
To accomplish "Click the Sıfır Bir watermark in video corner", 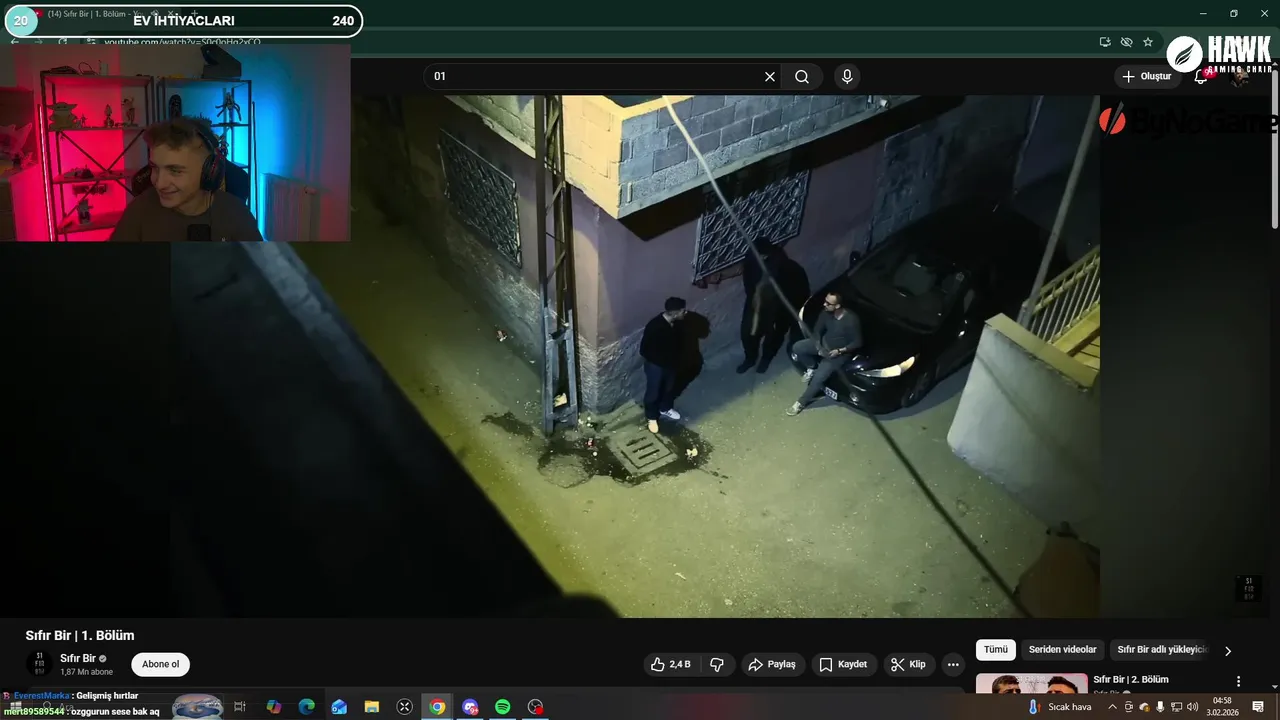I will click(1247, 588).
